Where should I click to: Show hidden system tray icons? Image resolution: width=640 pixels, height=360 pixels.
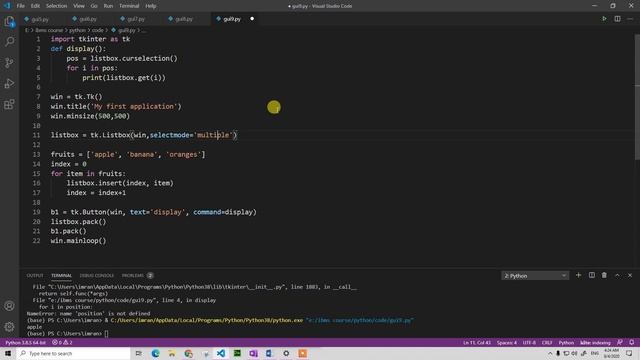click(549, 353)
